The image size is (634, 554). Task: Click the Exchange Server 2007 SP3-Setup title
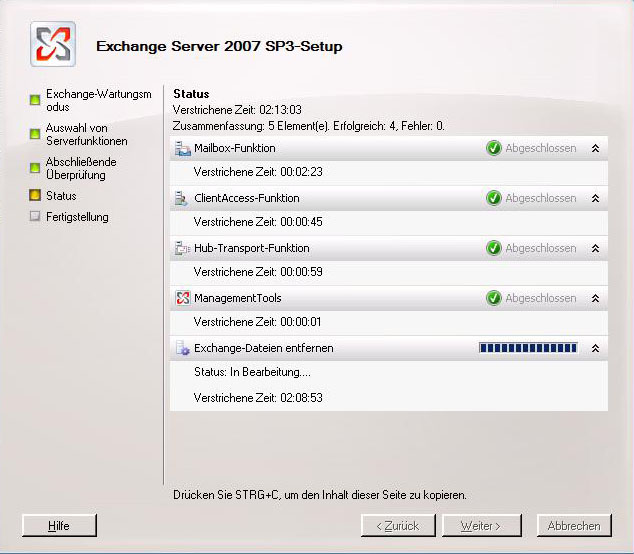coord(219,46)
